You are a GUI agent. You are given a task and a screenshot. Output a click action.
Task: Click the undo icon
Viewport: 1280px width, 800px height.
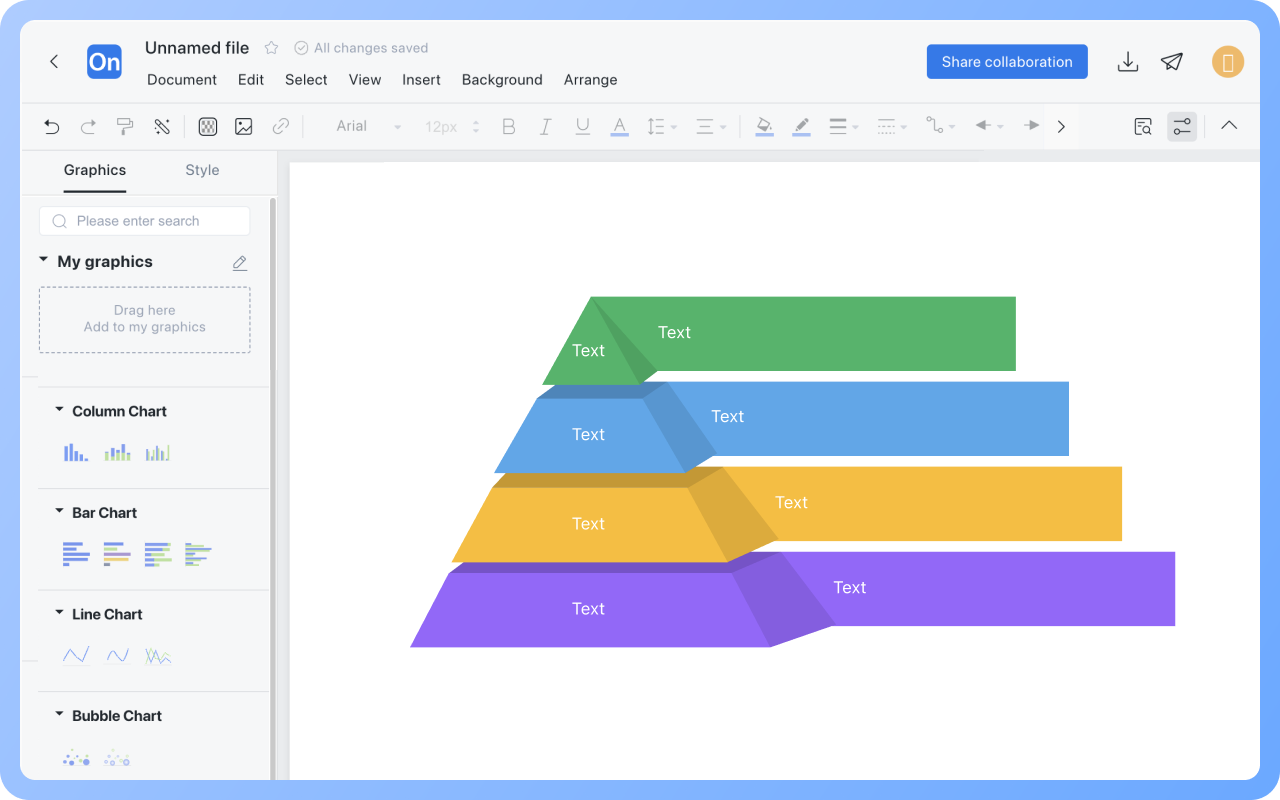coord(51,126)
